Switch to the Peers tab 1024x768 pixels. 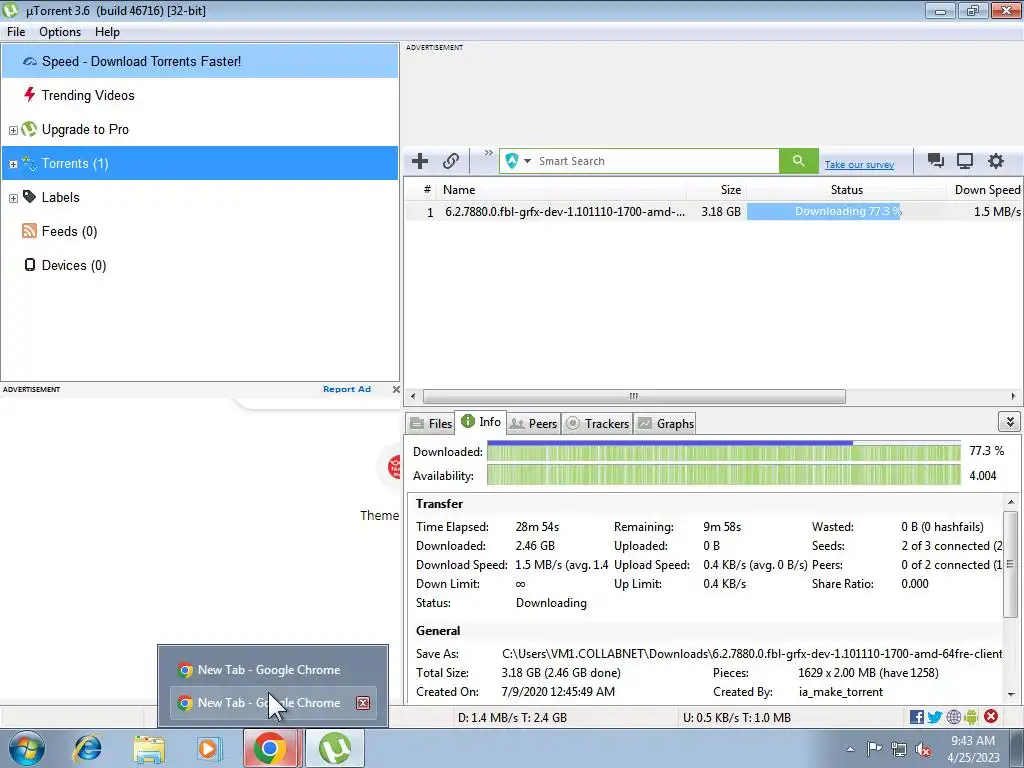point(534,423)
